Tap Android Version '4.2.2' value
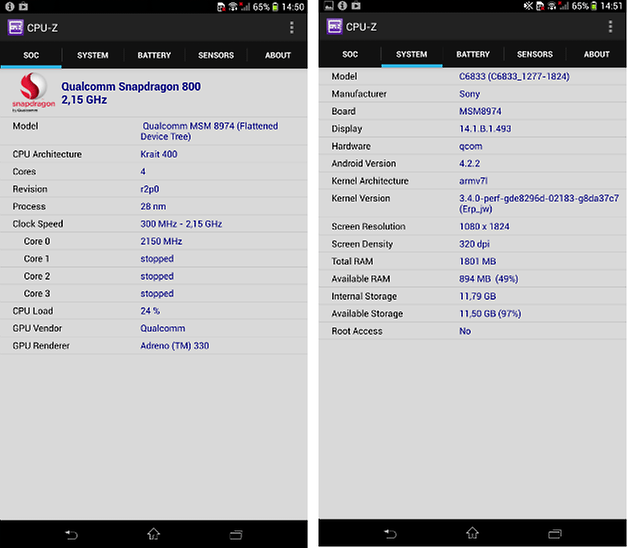This screenshot has height=548, width=628. tap(469, 164)
